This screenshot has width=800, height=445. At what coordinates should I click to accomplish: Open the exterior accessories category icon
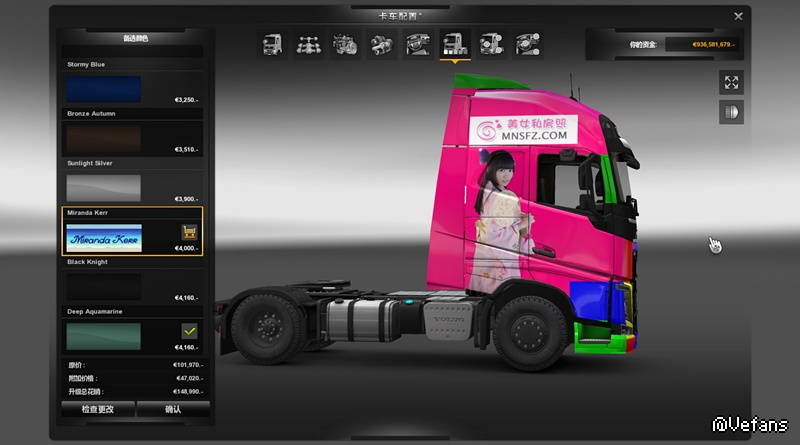(x=491, y=44)
